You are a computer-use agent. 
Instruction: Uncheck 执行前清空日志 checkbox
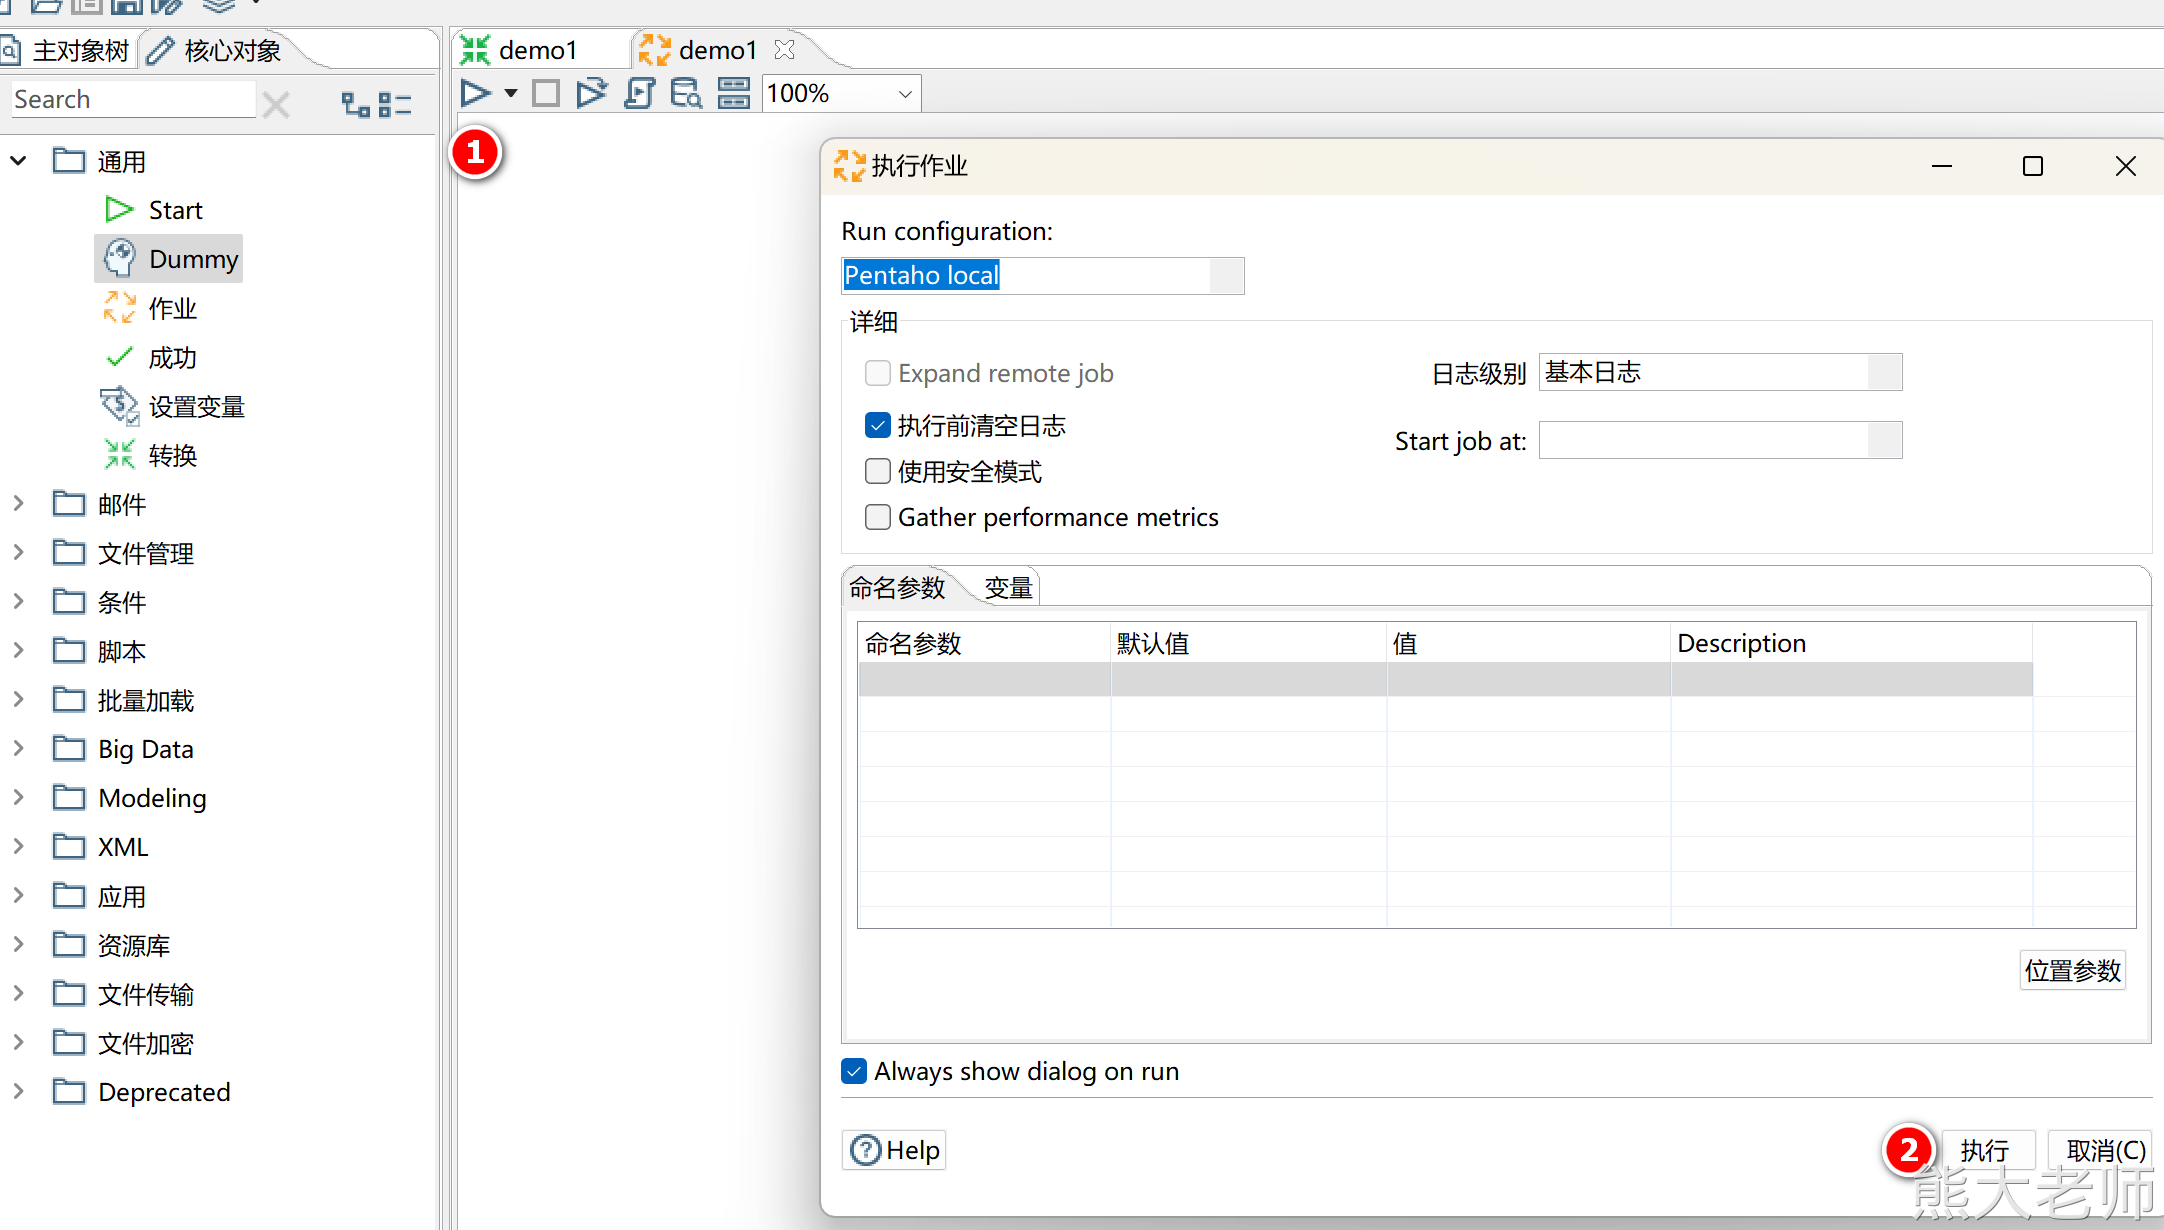pos(877,425)
